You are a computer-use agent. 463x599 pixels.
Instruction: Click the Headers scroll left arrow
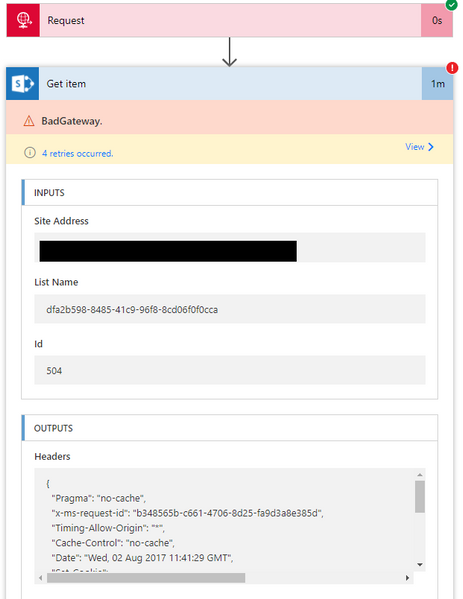[40, 578]
